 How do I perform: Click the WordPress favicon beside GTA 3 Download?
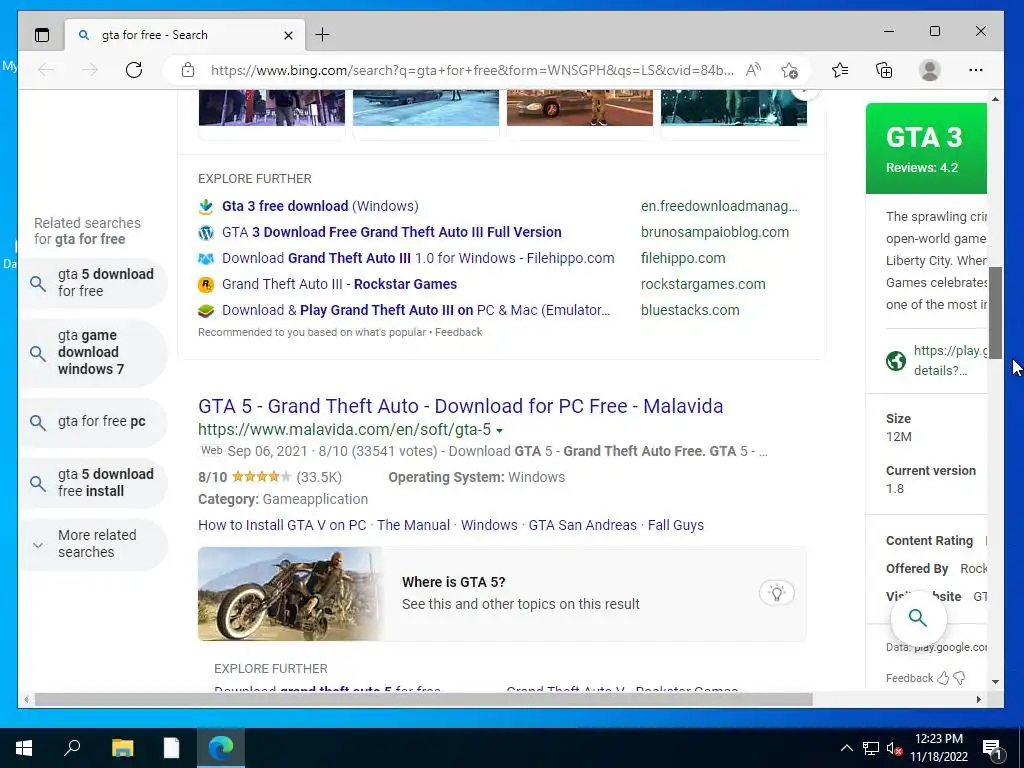coord(206,232)
